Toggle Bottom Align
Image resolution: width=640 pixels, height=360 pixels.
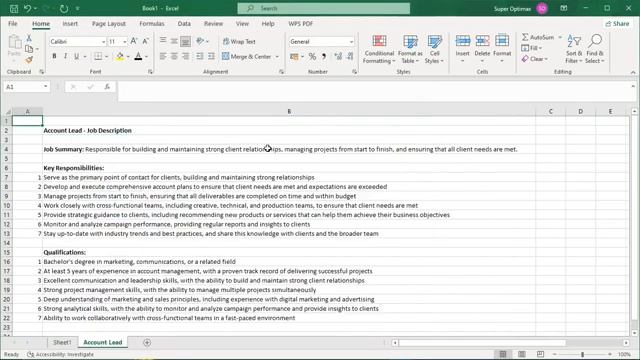pyautogui.click(x=185, y=41)
